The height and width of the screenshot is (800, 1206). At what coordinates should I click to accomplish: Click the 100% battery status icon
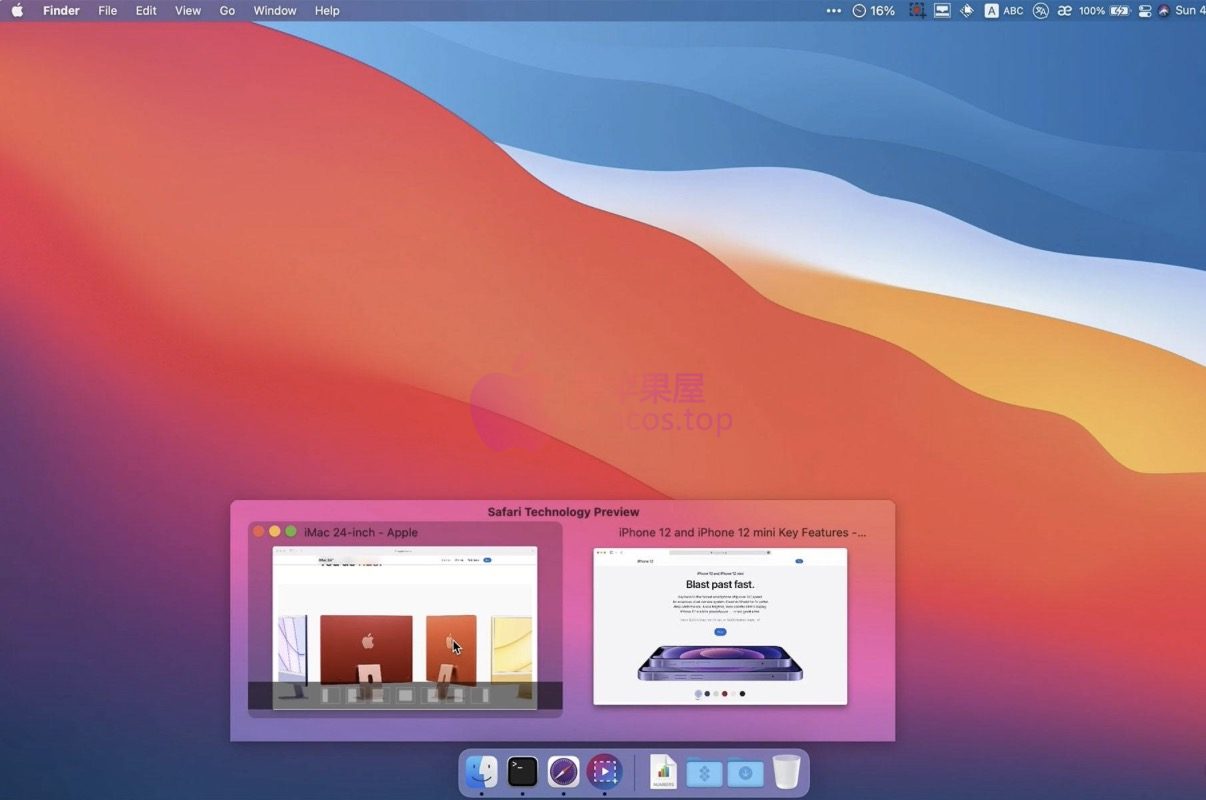pyautogui.click(x=1104, y=10)
